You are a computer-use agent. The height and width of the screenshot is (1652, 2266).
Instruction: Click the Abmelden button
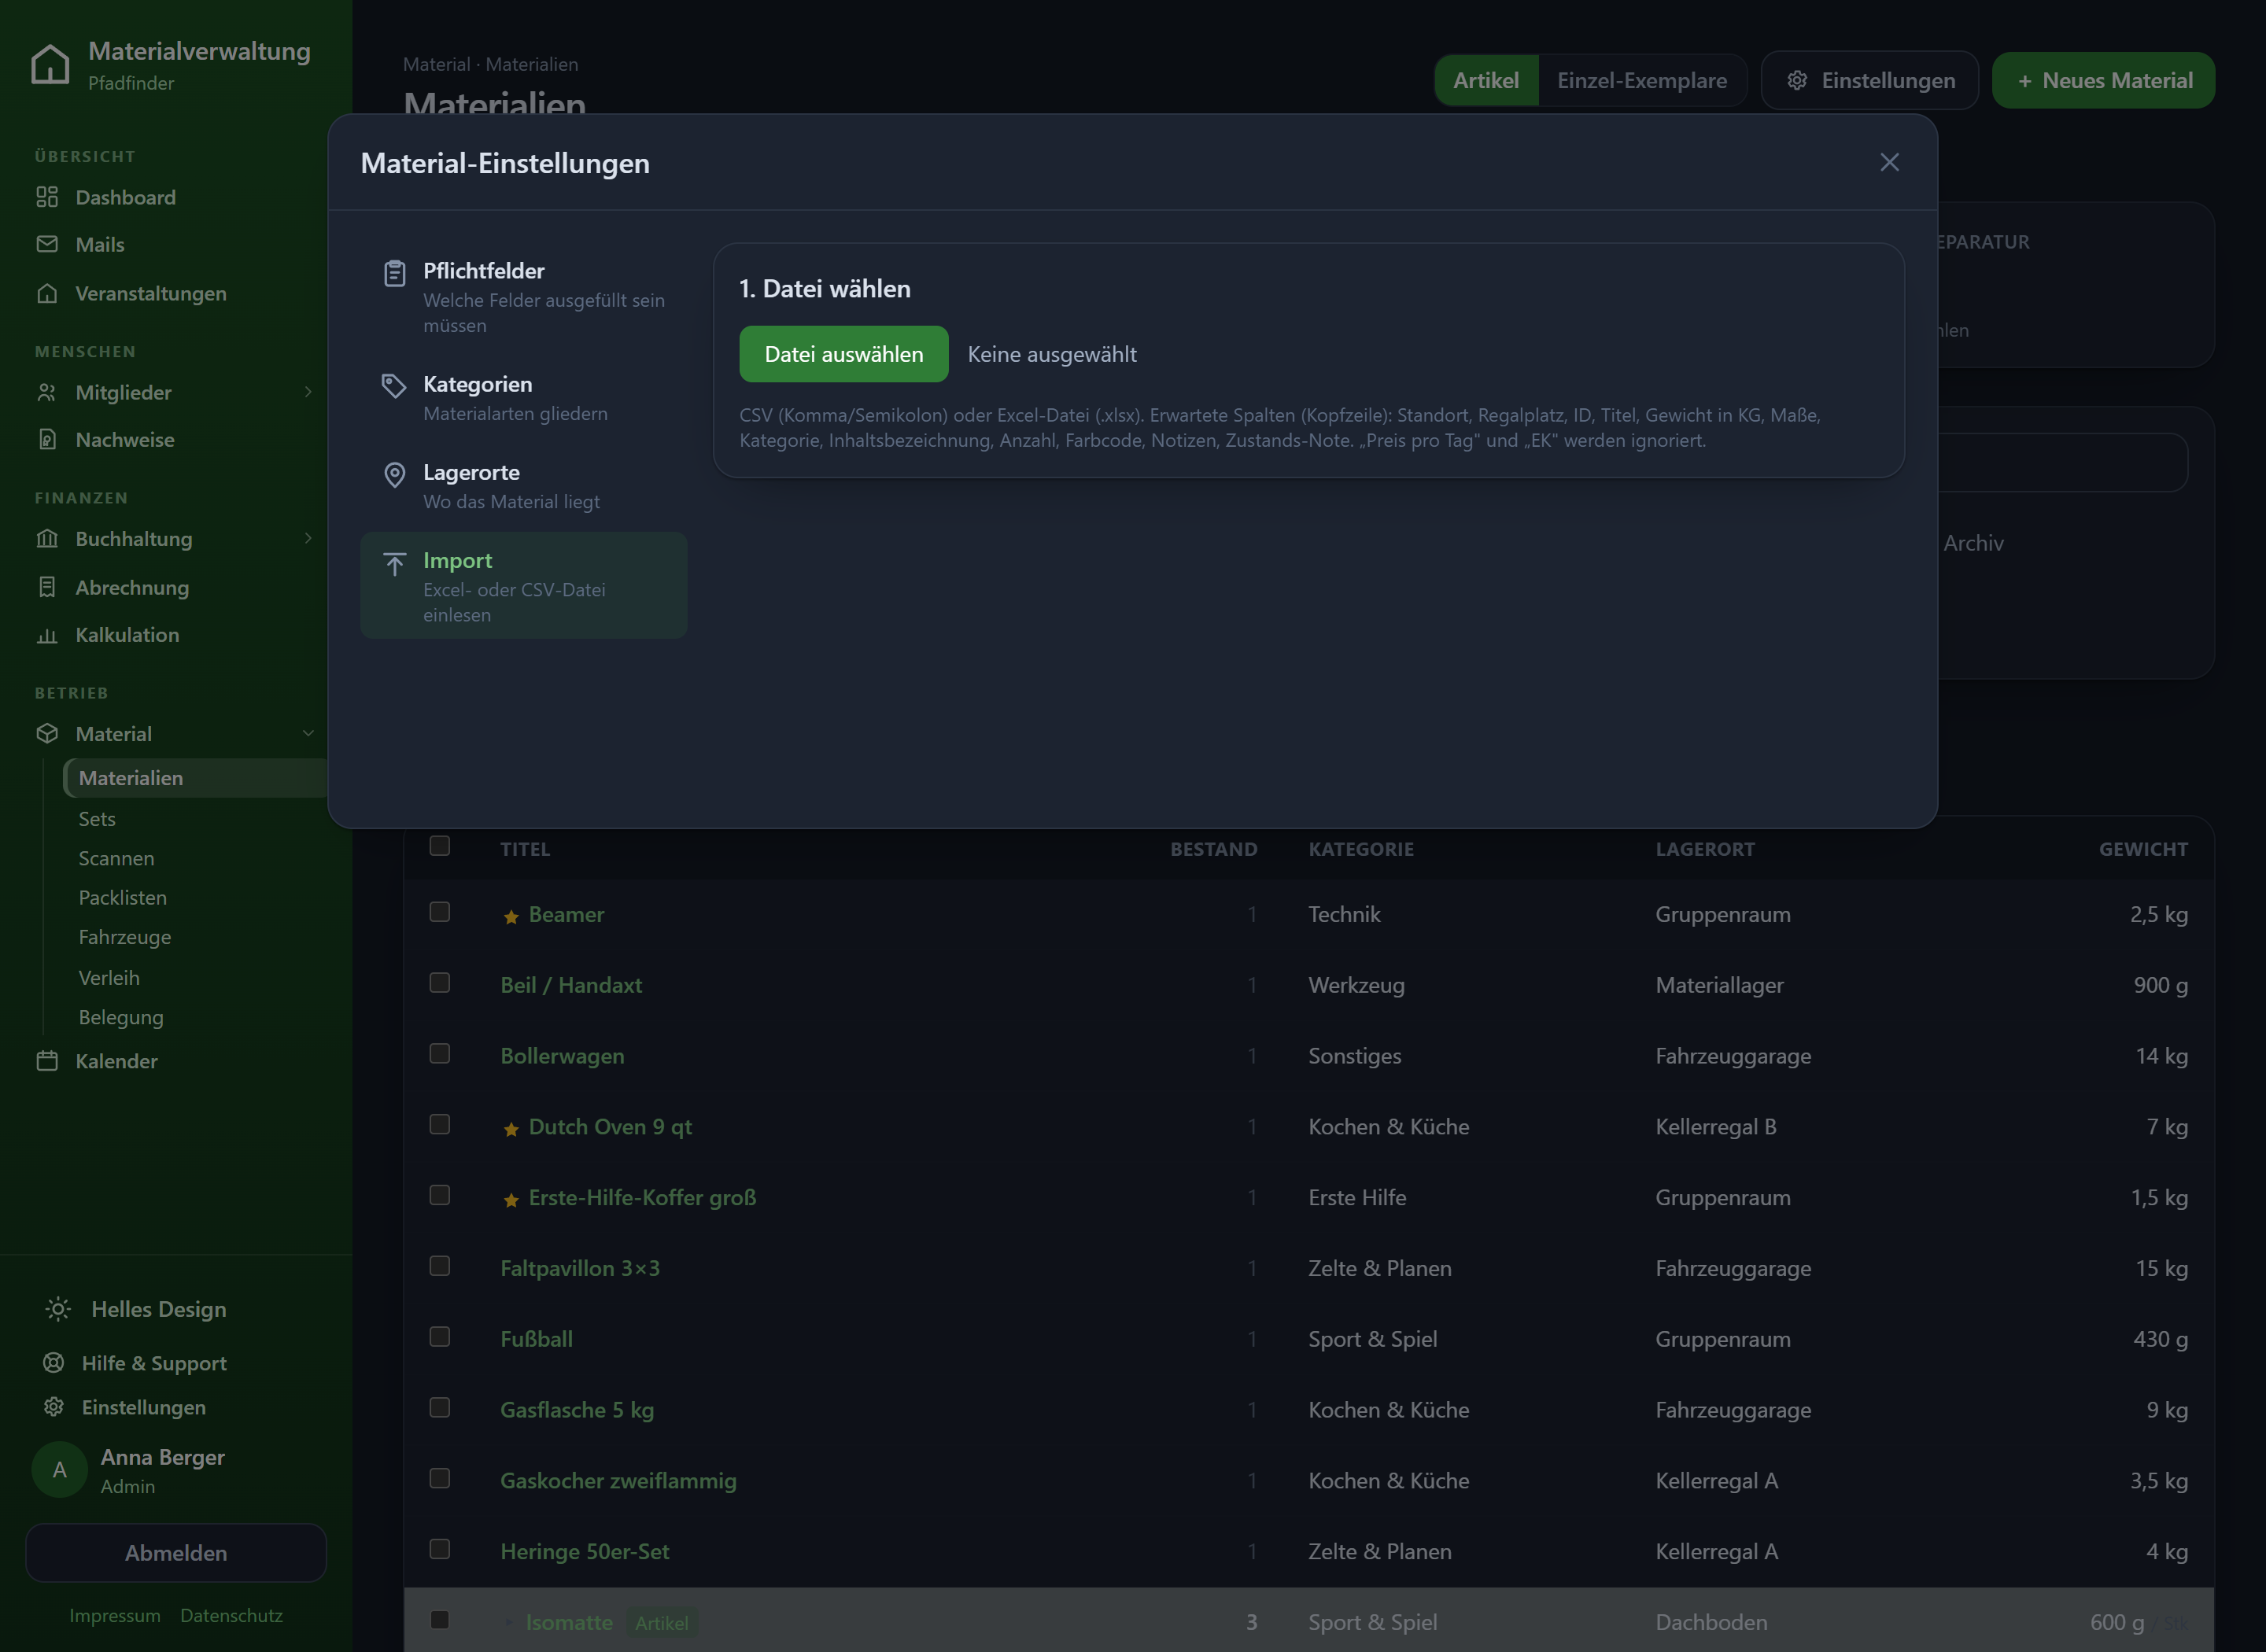click(176, 1552)
